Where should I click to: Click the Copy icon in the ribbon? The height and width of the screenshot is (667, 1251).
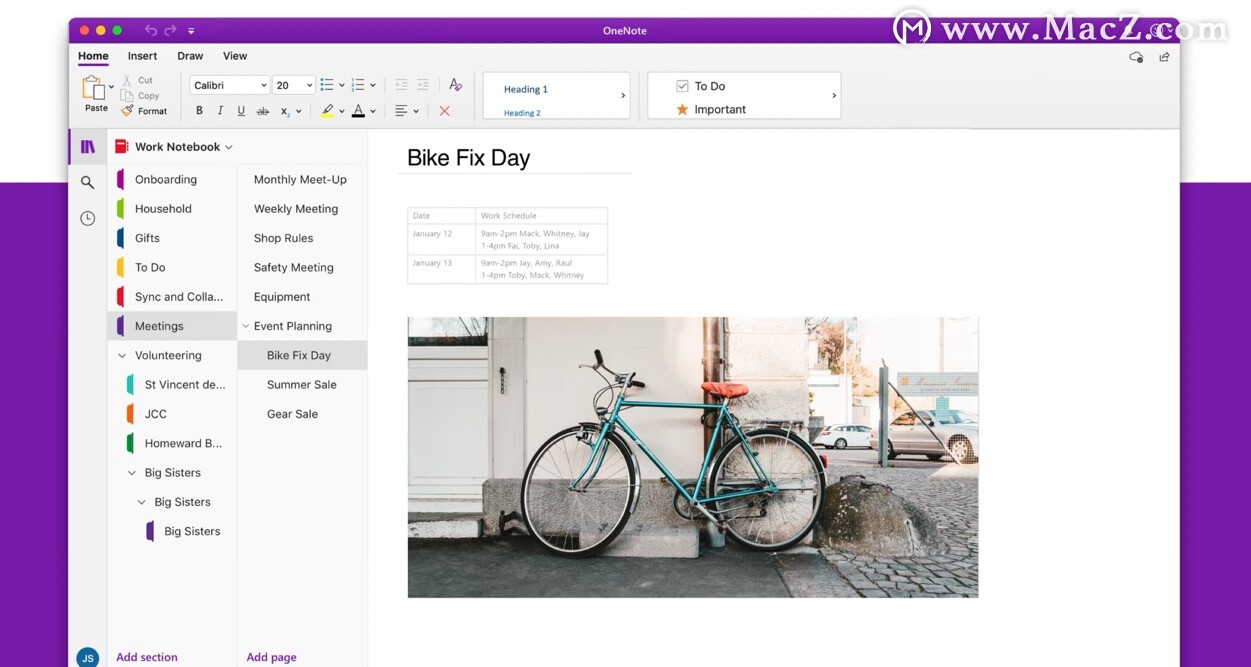coord(127,96)
